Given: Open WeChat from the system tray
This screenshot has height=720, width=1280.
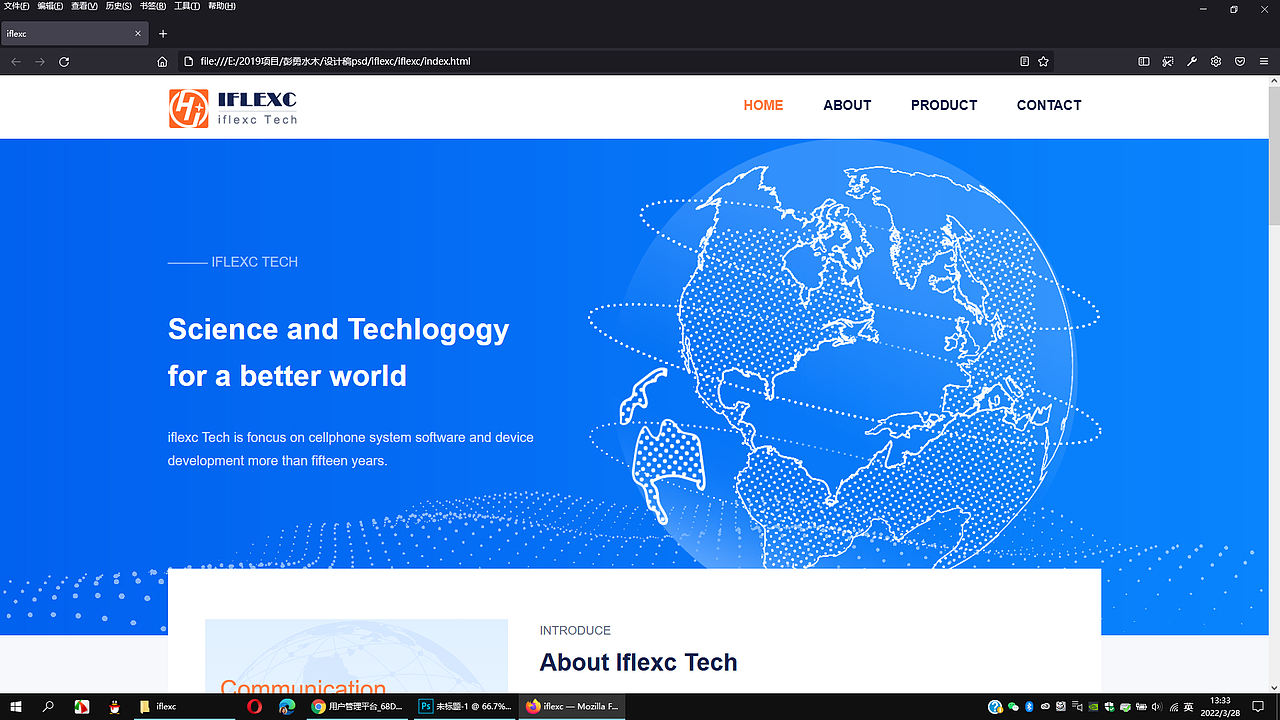Looking at the screenshot, I should 1014,707.
